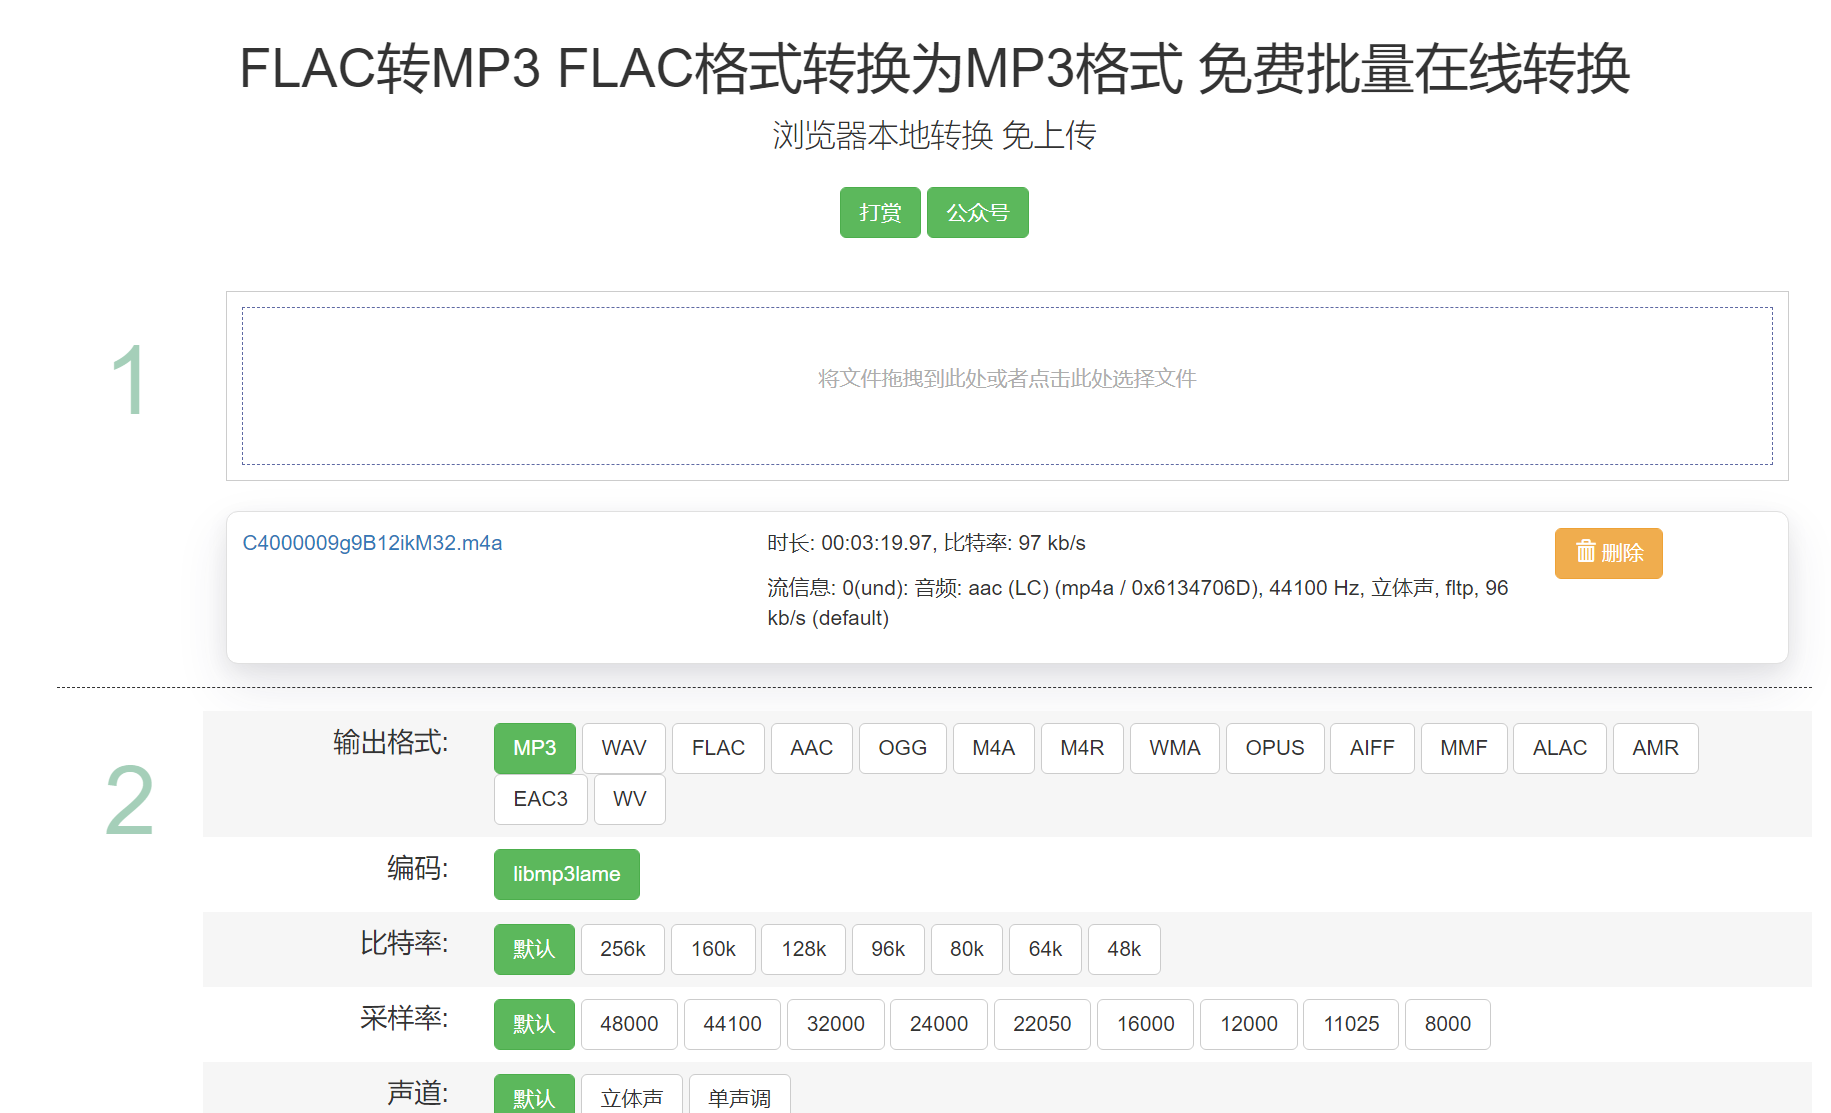Viewport: 1831px width, 1113px height.
Task: Select AAC as output format
Action: click(x=810, y=747)
